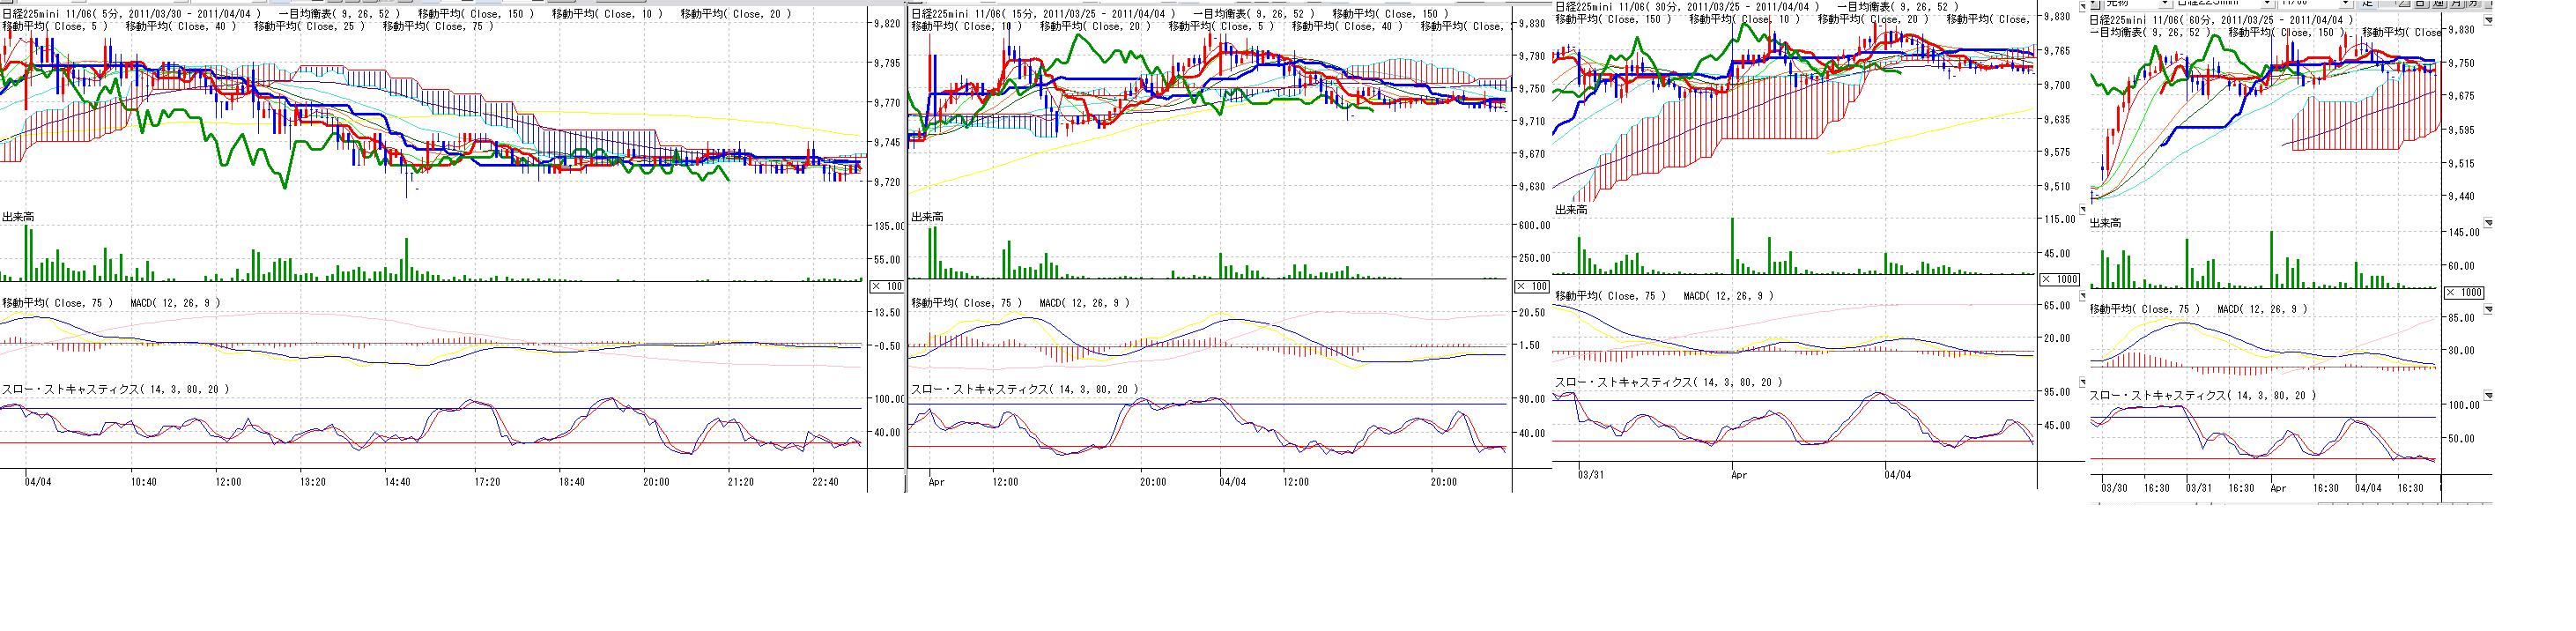
Task: Open the 日経225mini symbol dropdown
Action: (2266, 3)
